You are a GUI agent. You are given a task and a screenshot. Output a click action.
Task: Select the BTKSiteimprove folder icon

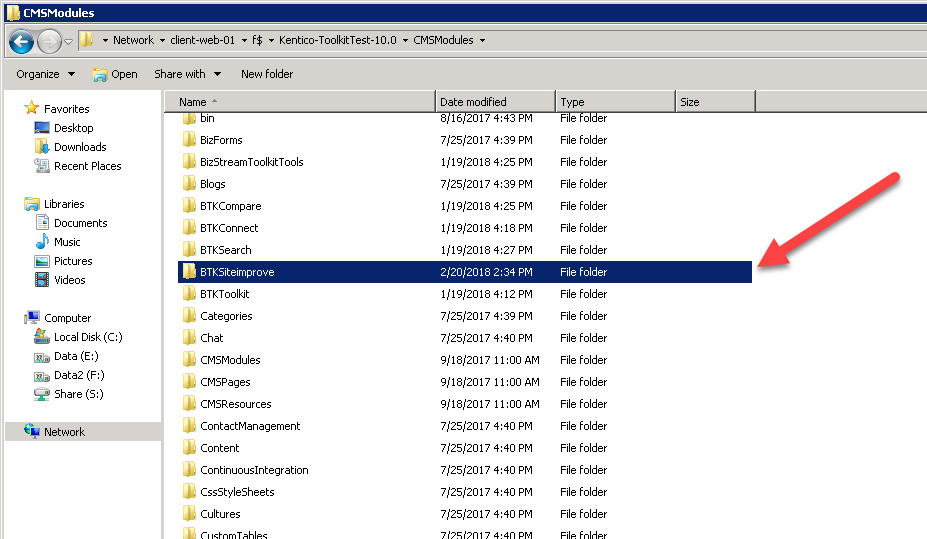click(x=189, y=271)
